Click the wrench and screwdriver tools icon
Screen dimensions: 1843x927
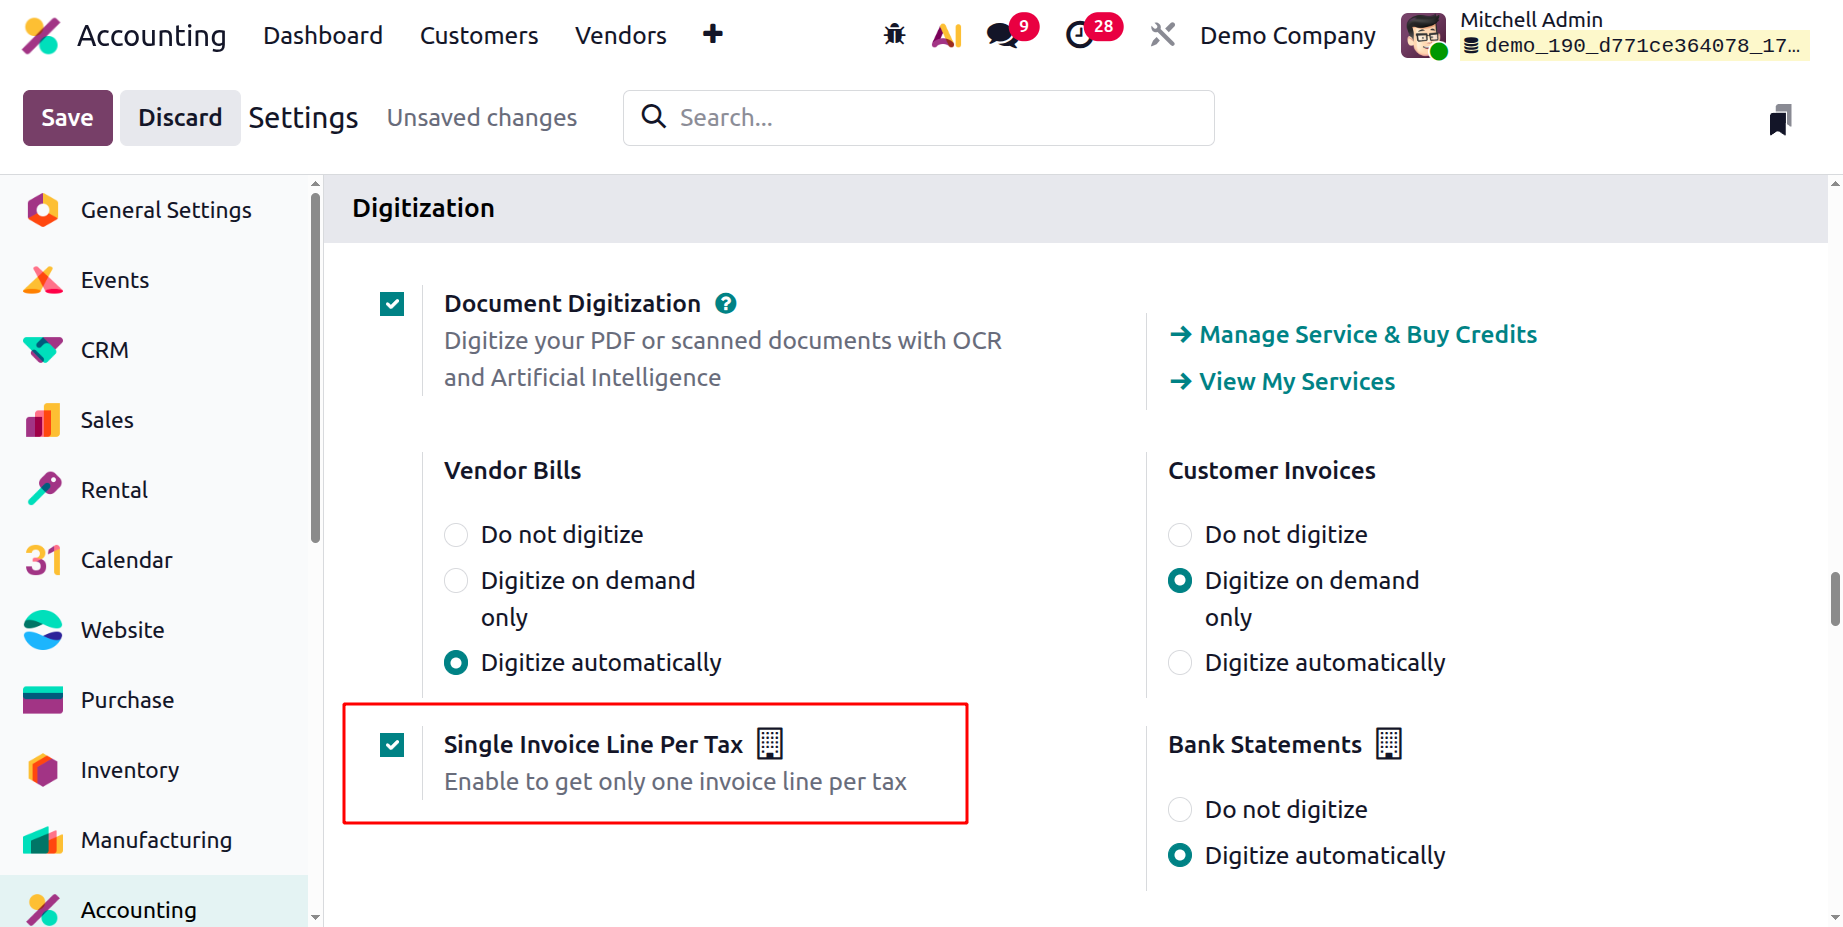[x=1162, y=35]
